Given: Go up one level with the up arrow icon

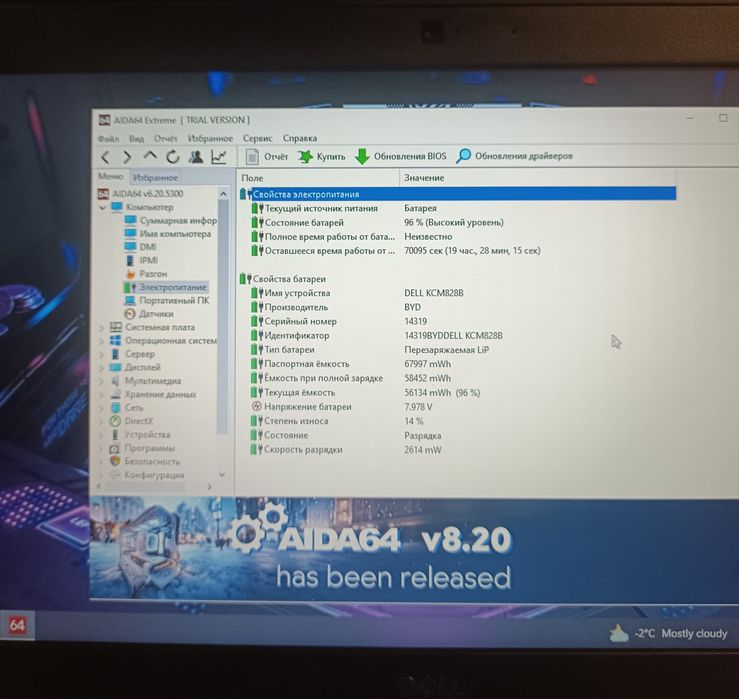Looking at the screenshot, I should 150,156.
